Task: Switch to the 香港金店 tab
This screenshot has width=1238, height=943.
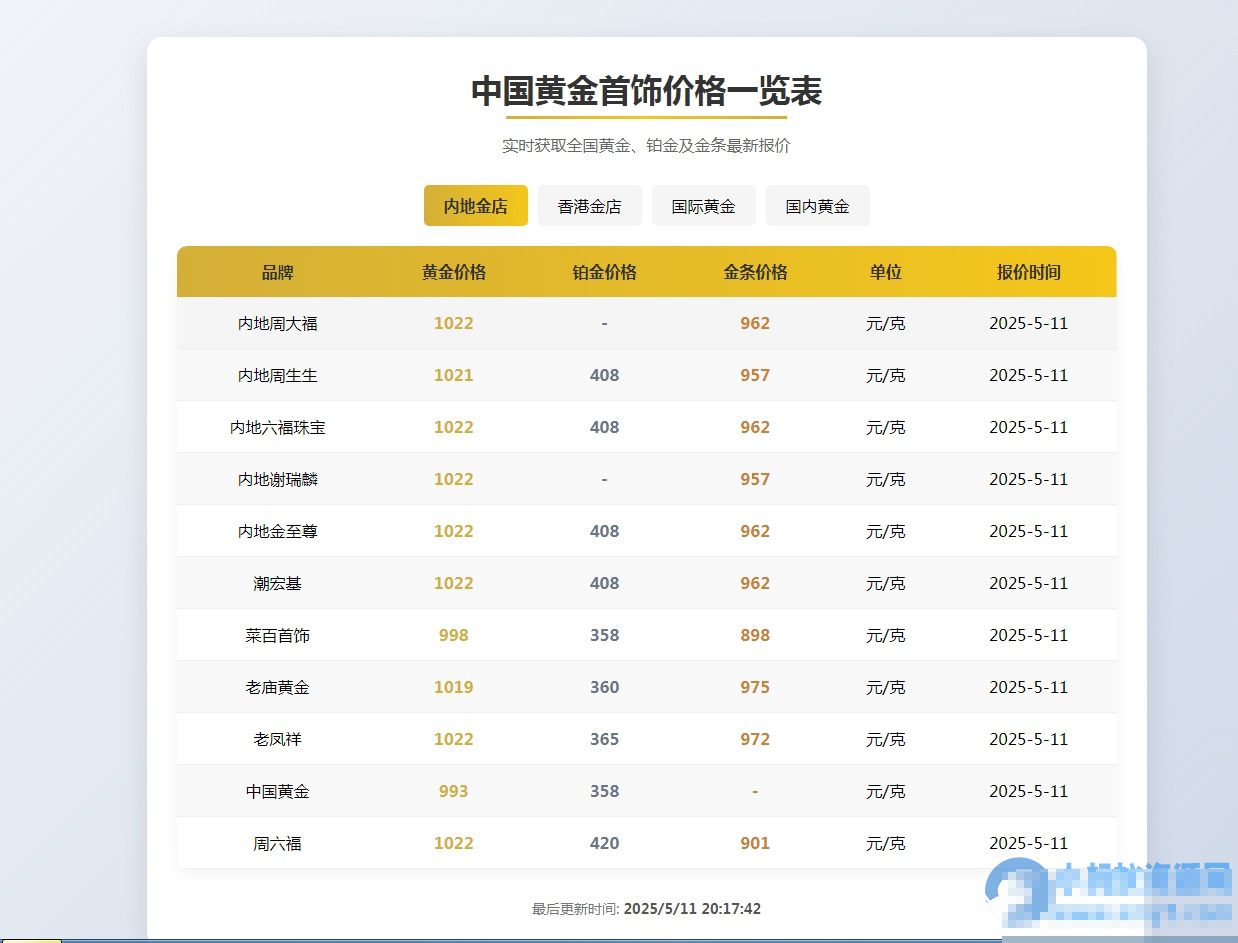Action: pyautogui.click(x=589, y=206)
